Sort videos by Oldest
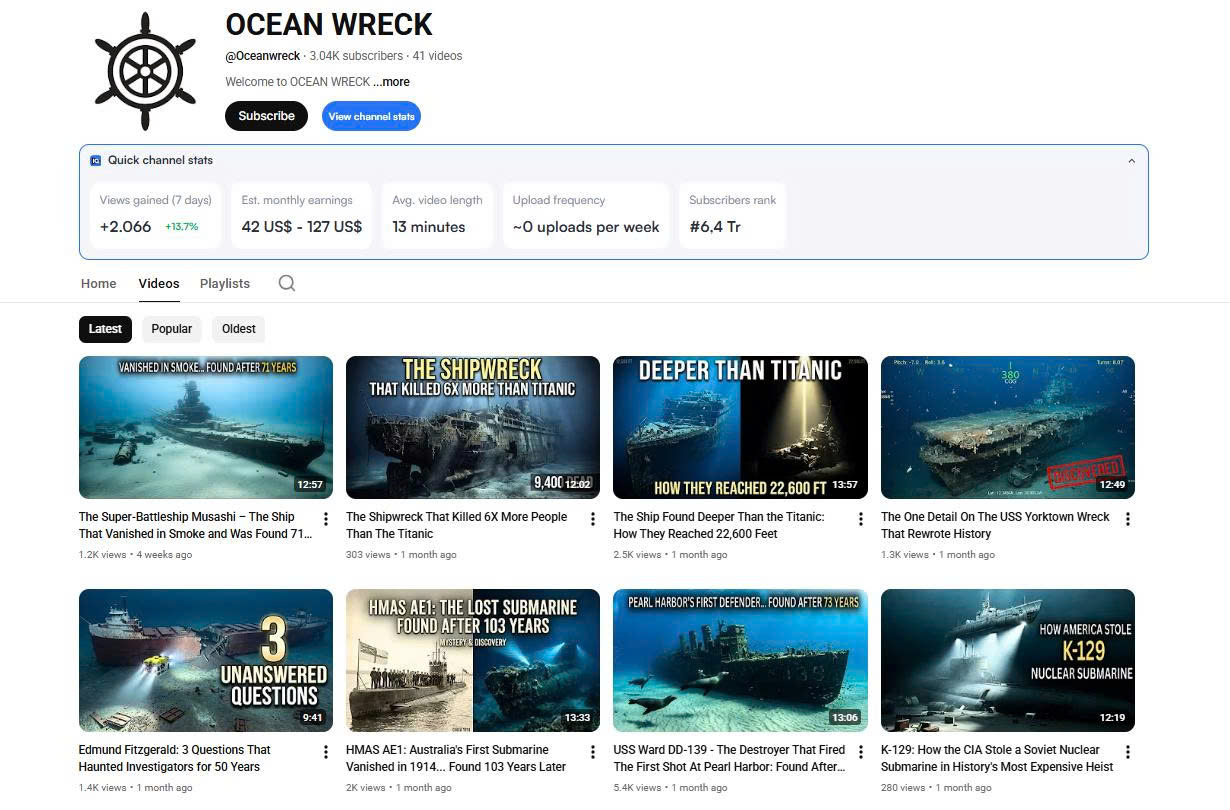1230x810 pixels. pos(239,329)
